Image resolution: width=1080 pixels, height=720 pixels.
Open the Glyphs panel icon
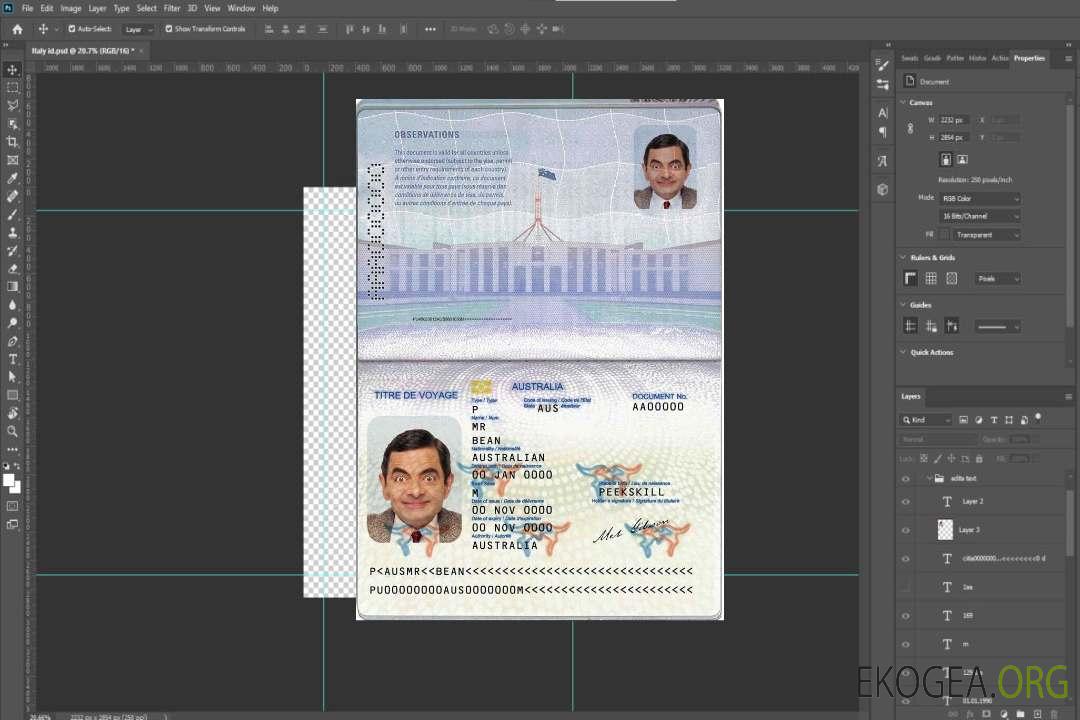883,161
